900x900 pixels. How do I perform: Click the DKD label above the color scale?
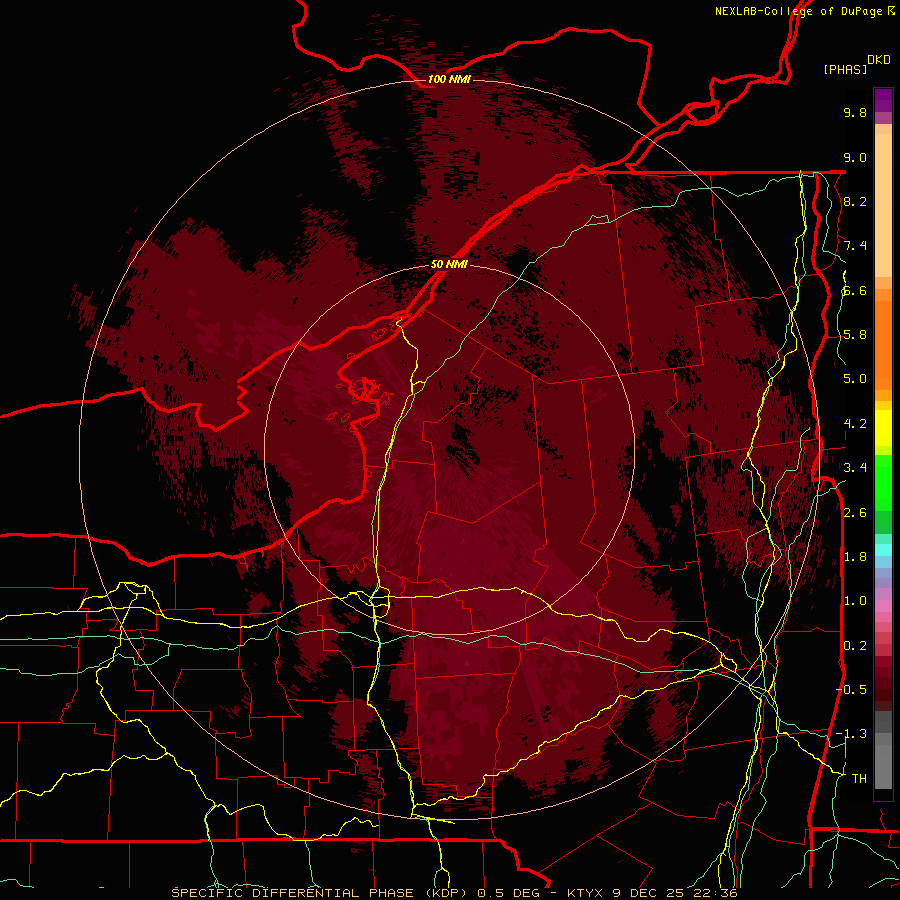click(x=879, y=60)
